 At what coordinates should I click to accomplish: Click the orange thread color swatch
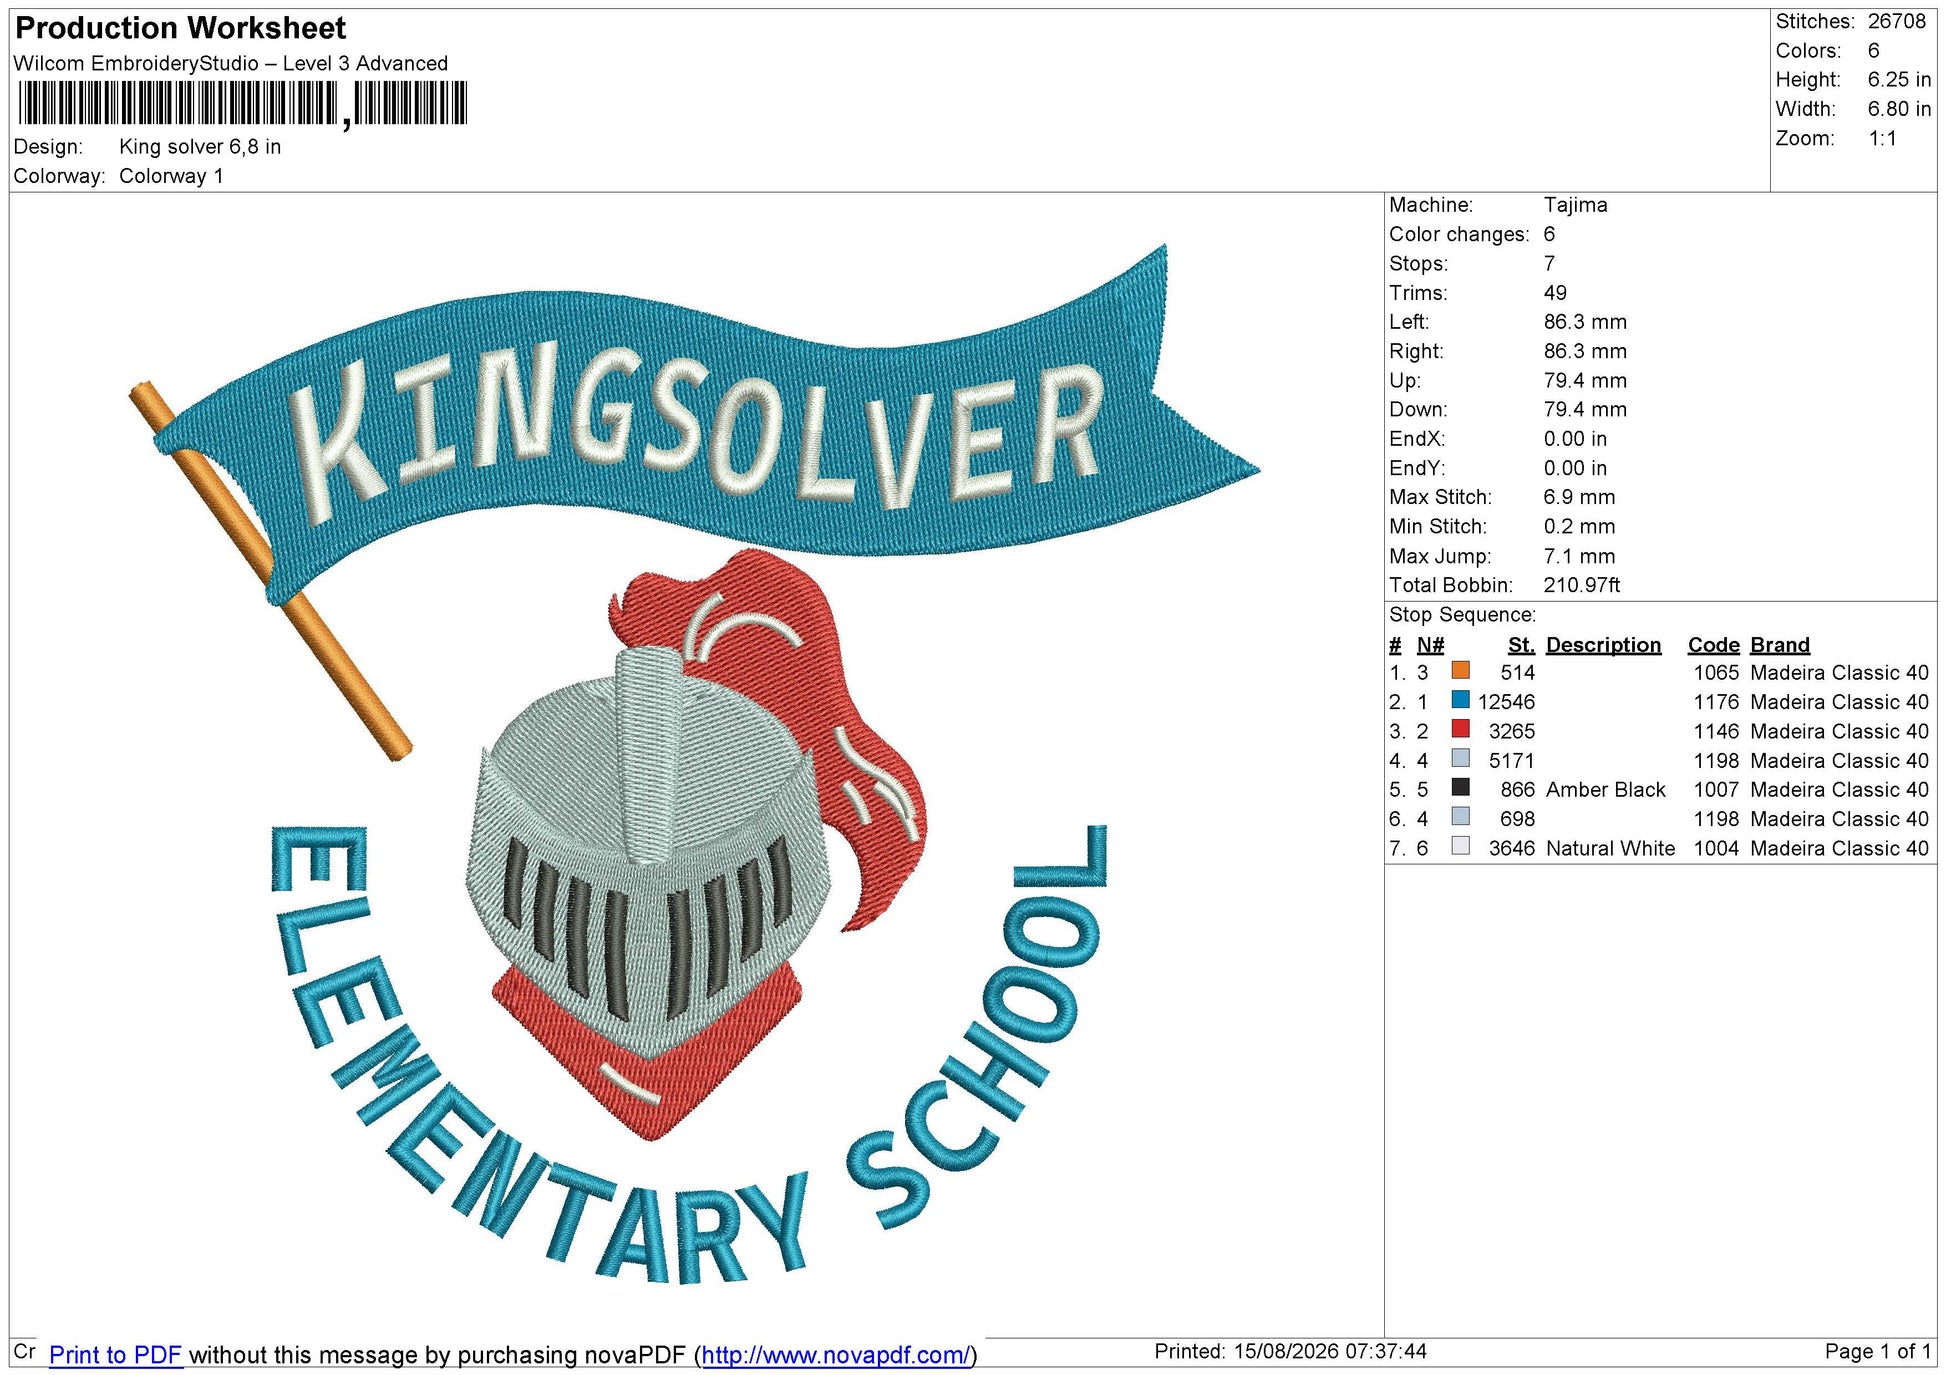tap(1460, 671)
